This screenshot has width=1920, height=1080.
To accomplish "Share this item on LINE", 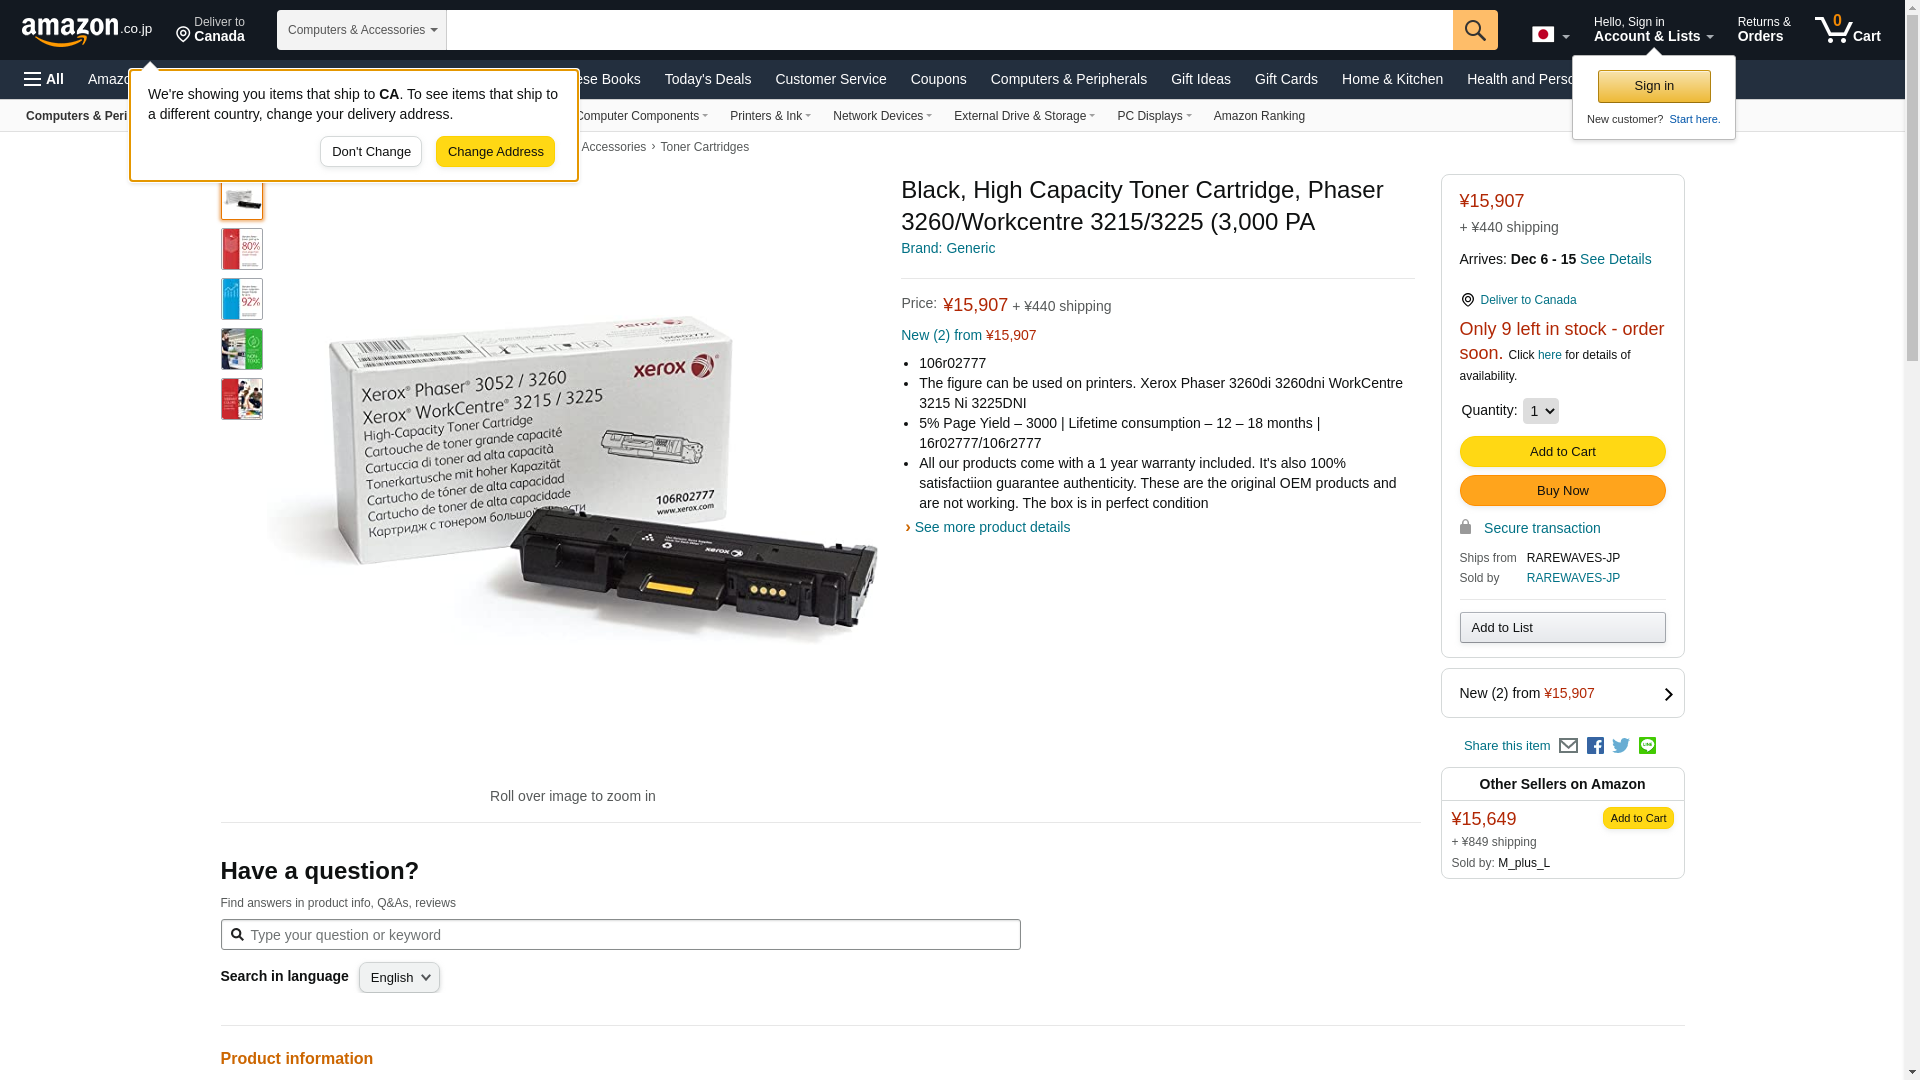I will [1647, 746].
